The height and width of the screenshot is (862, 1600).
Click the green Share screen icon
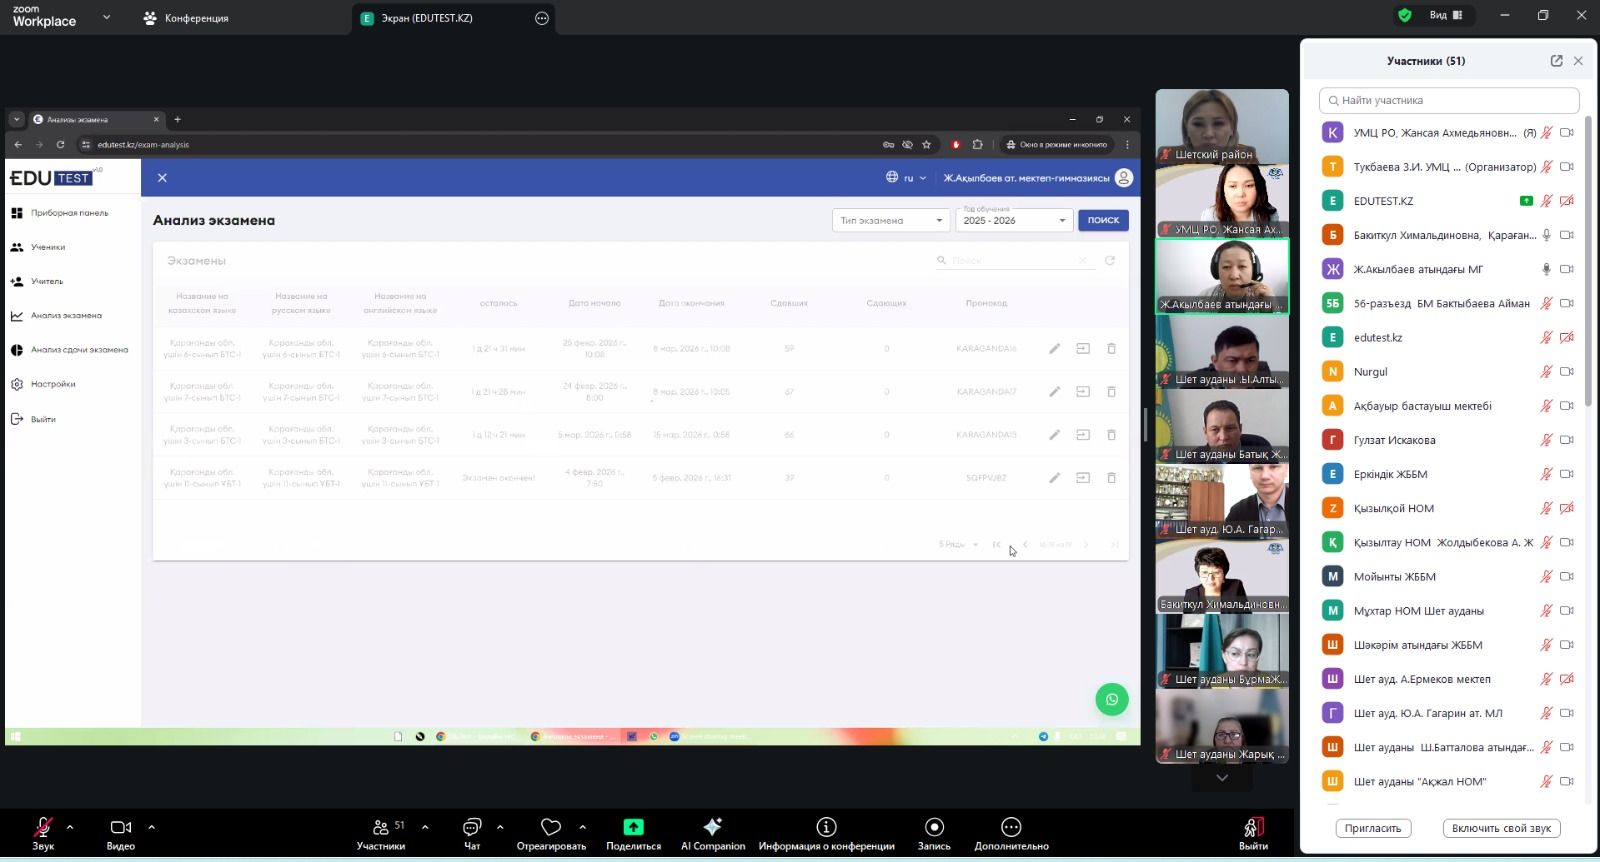[633, 828]
